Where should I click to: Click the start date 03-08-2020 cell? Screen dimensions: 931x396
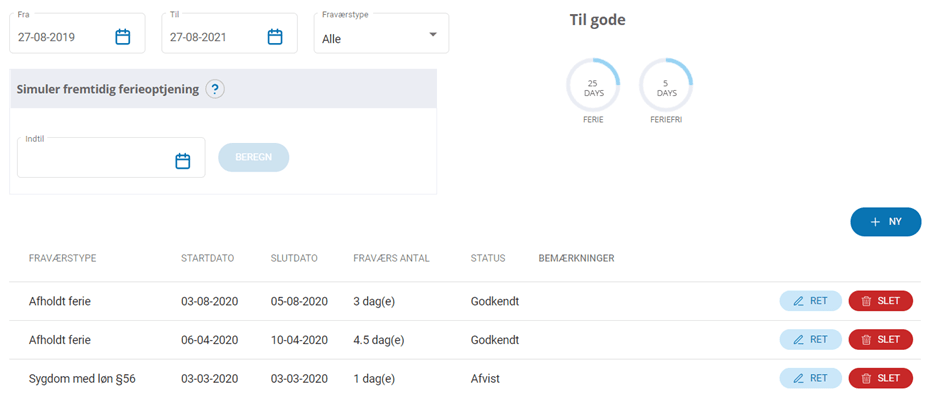(210, 302)
